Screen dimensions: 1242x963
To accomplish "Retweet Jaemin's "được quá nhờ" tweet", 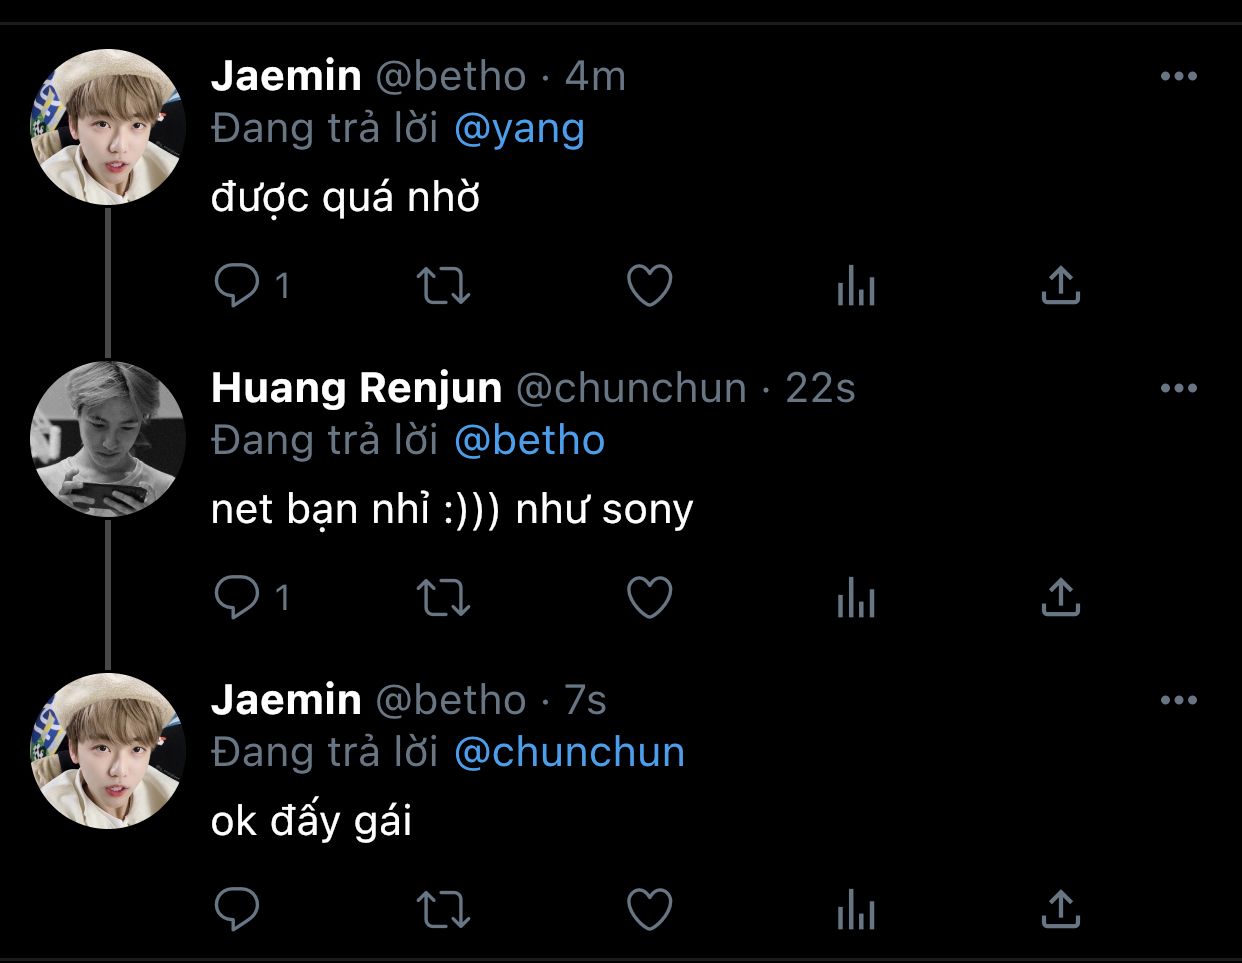I will pos(442,286).
